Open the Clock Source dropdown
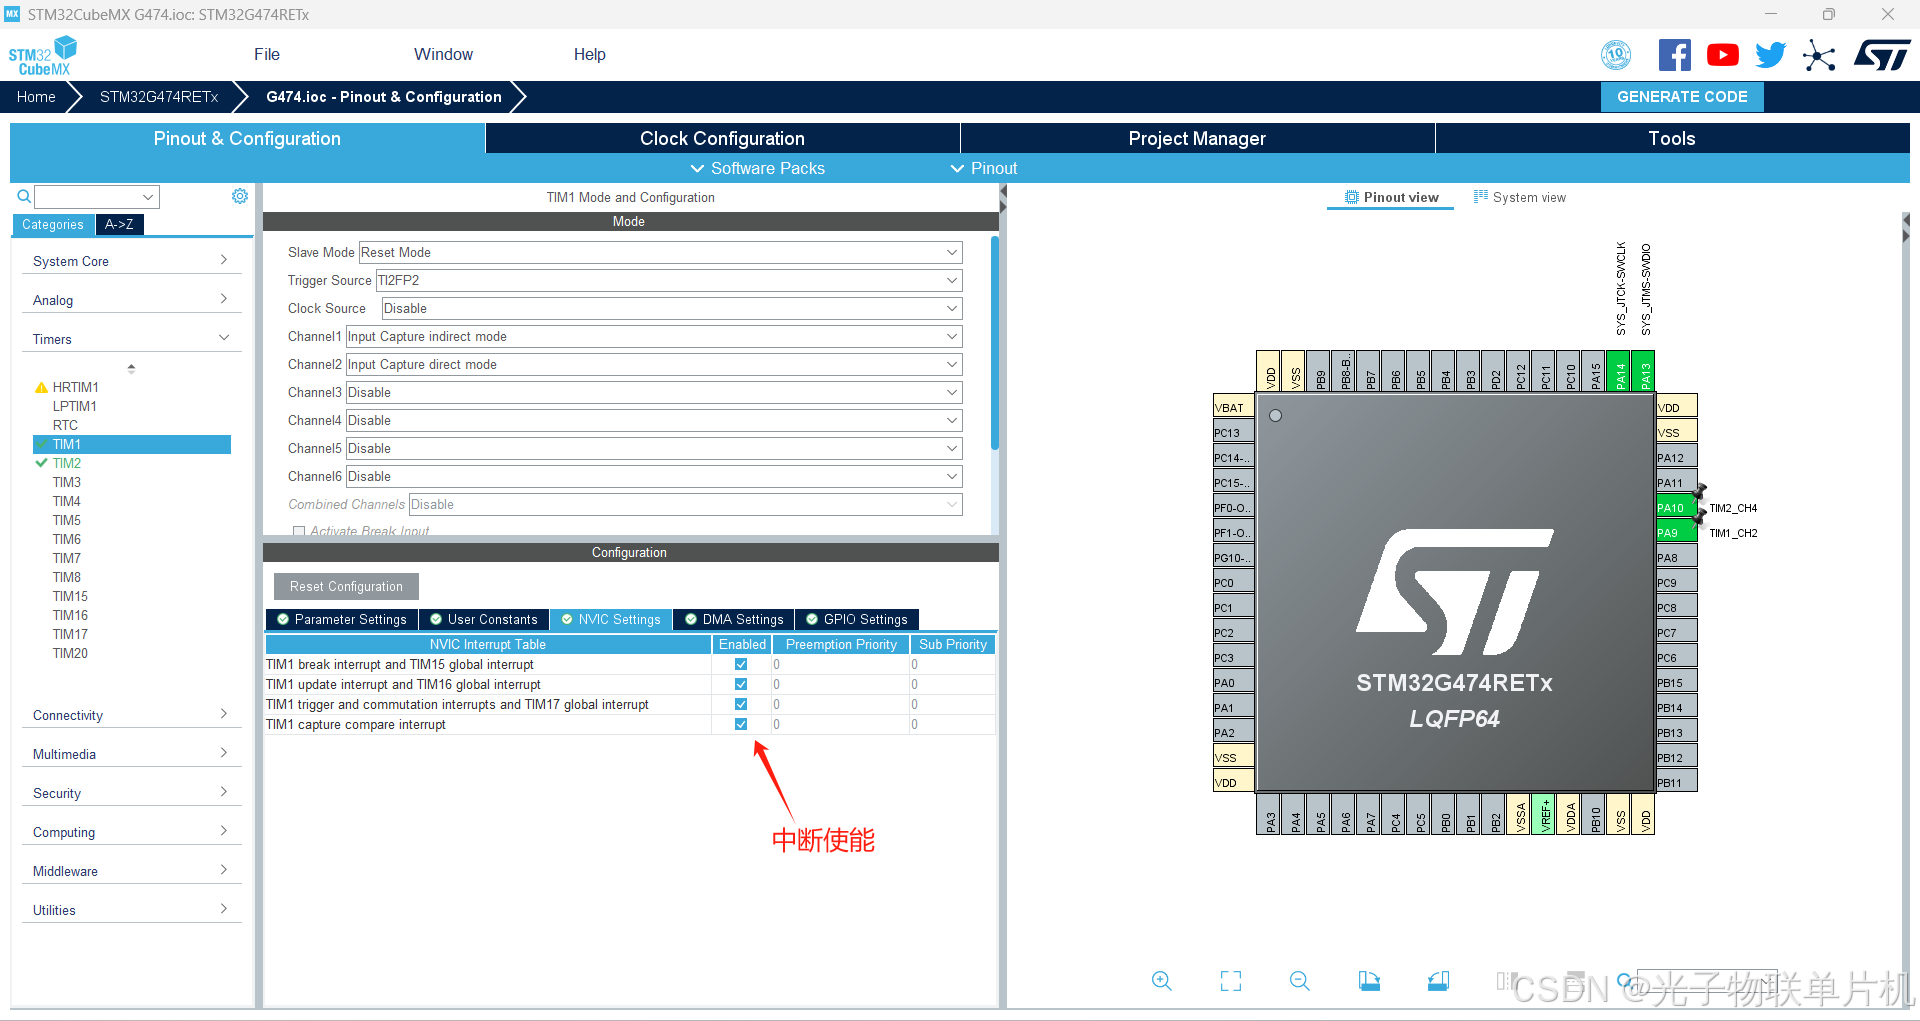This screenshot has width=1920, height=1021. click(x=672, y=309)
